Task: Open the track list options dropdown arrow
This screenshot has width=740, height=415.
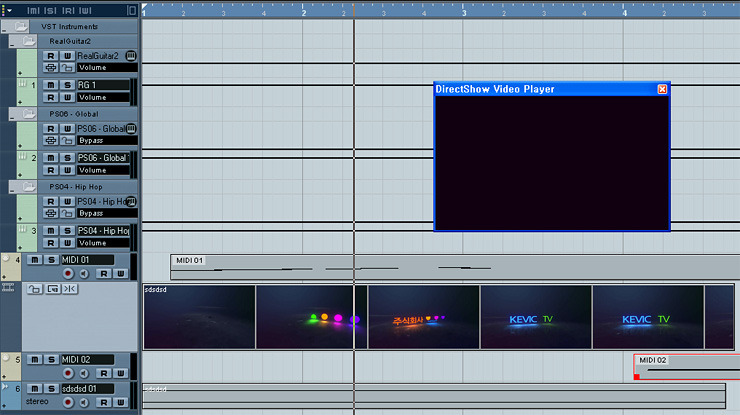Action: (x=9, y=10)
